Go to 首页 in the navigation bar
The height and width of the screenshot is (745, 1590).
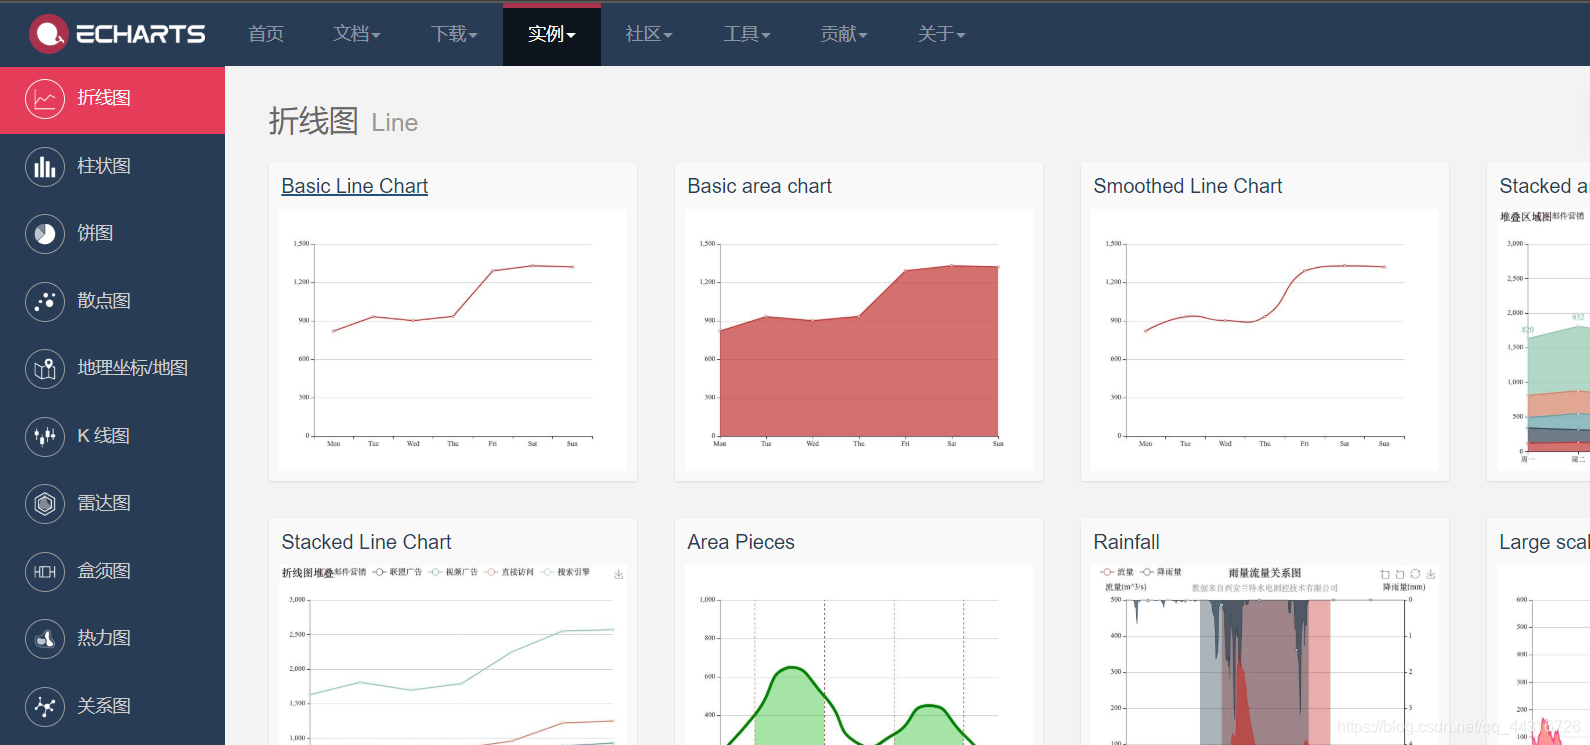[x=266, y=34]
